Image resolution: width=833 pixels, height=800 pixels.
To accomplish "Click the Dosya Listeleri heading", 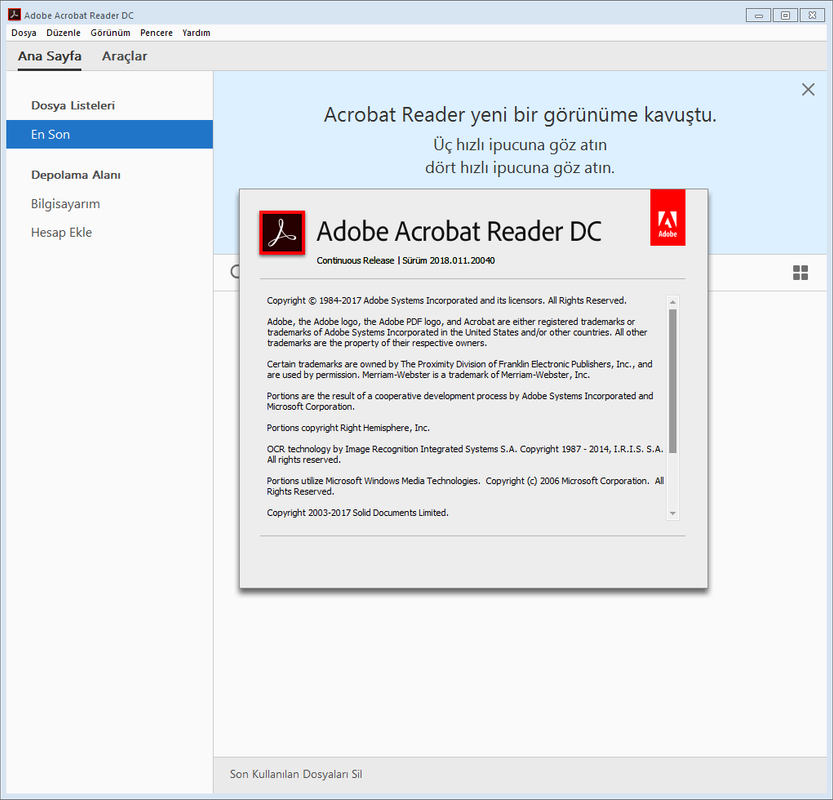I will click(x=73, y=105).
